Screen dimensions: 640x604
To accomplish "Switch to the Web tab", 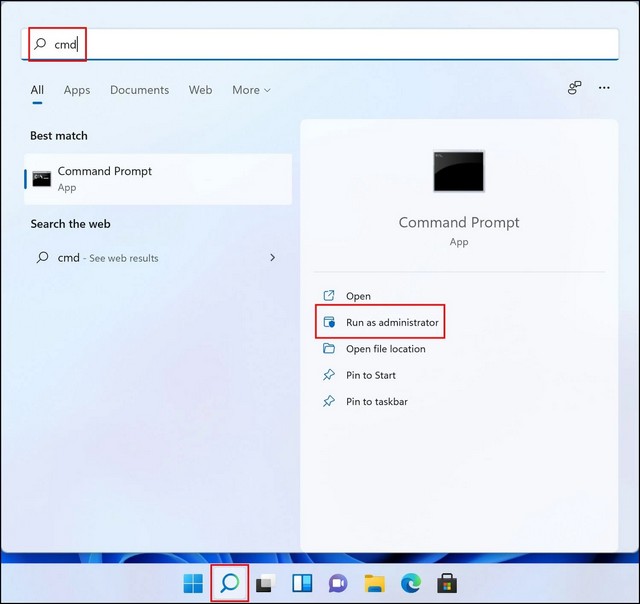I will [x=200, y=90].
